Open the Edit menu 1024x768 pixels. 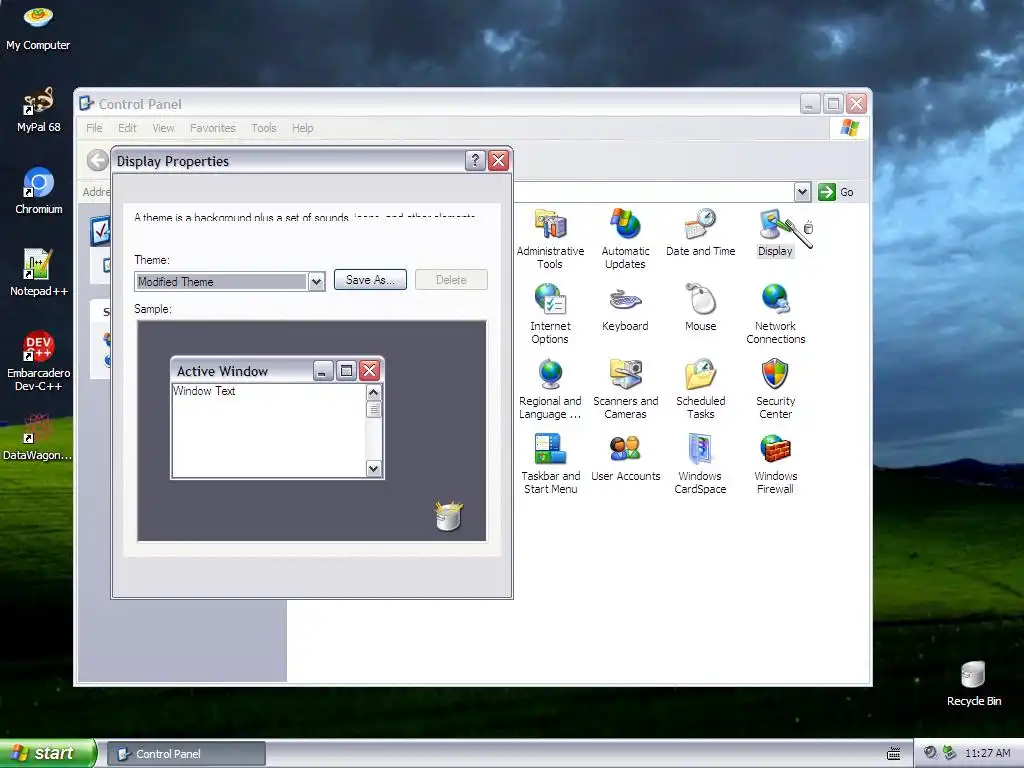click(127, 128)
